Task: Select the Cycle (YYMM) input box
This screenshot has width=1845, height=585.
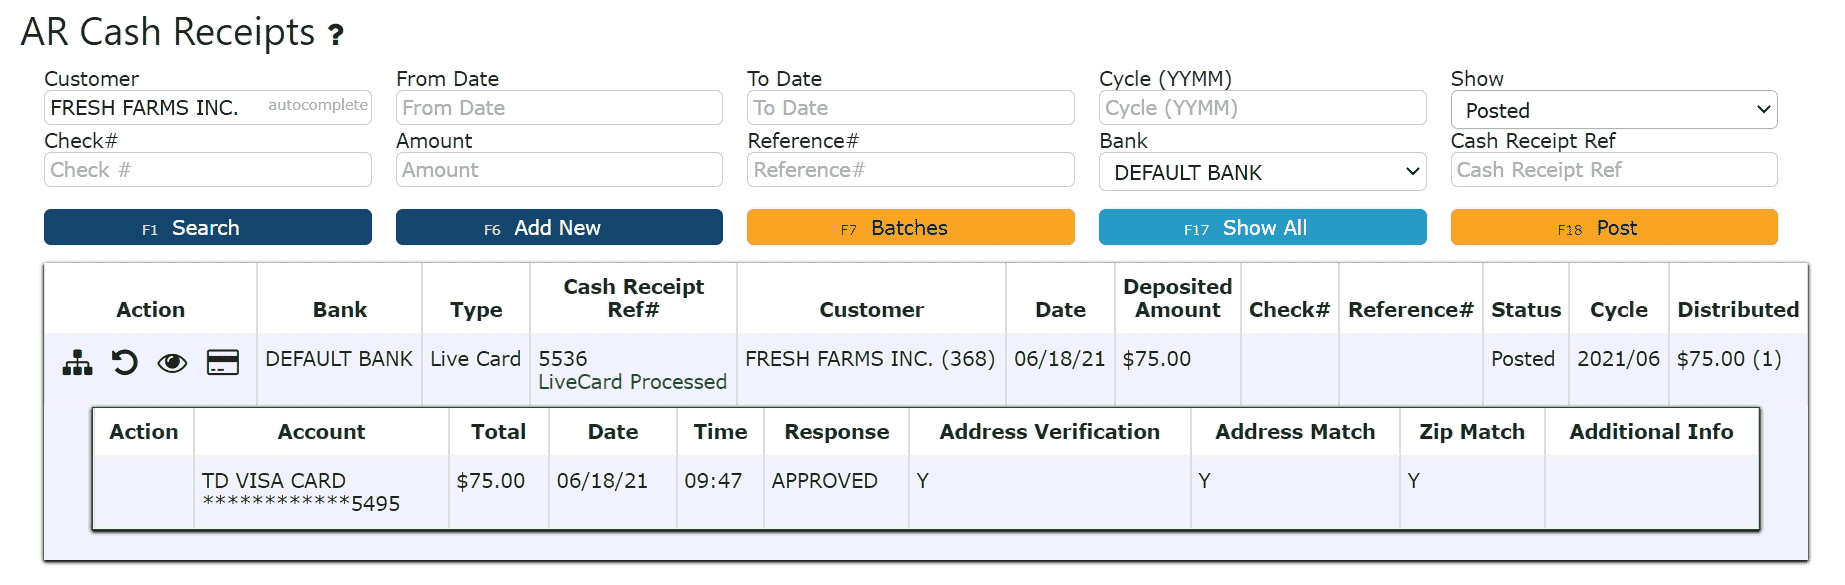Action: tap(1262, 108)
